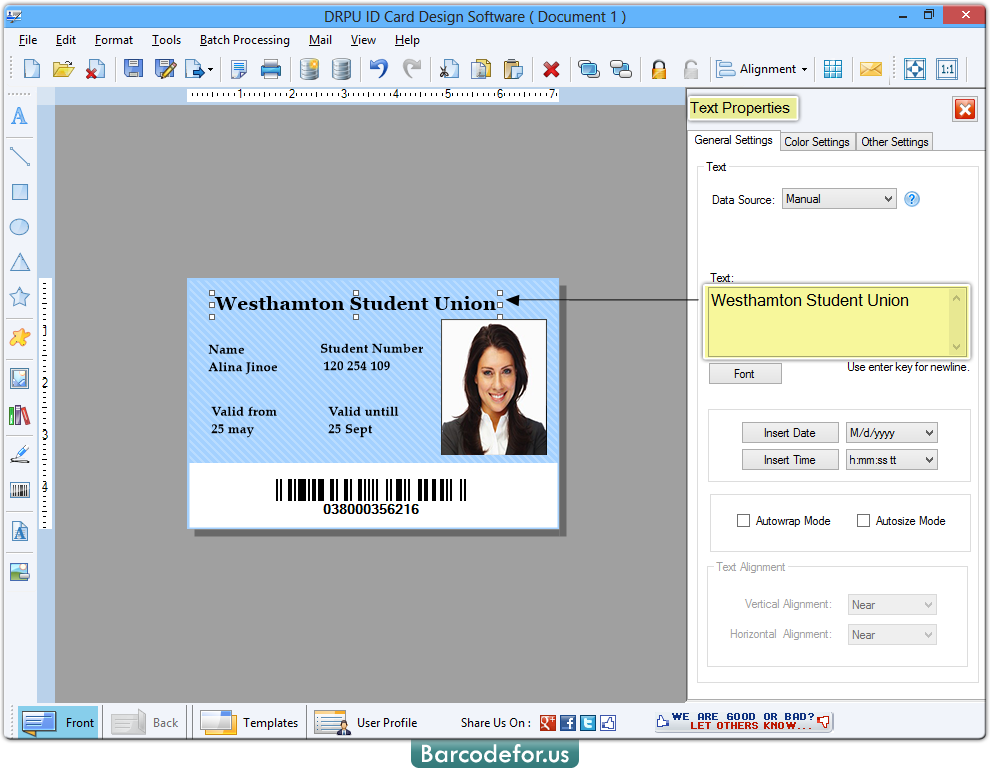
Task: Enable Autowrap Mode
Action: pos(742,520)
